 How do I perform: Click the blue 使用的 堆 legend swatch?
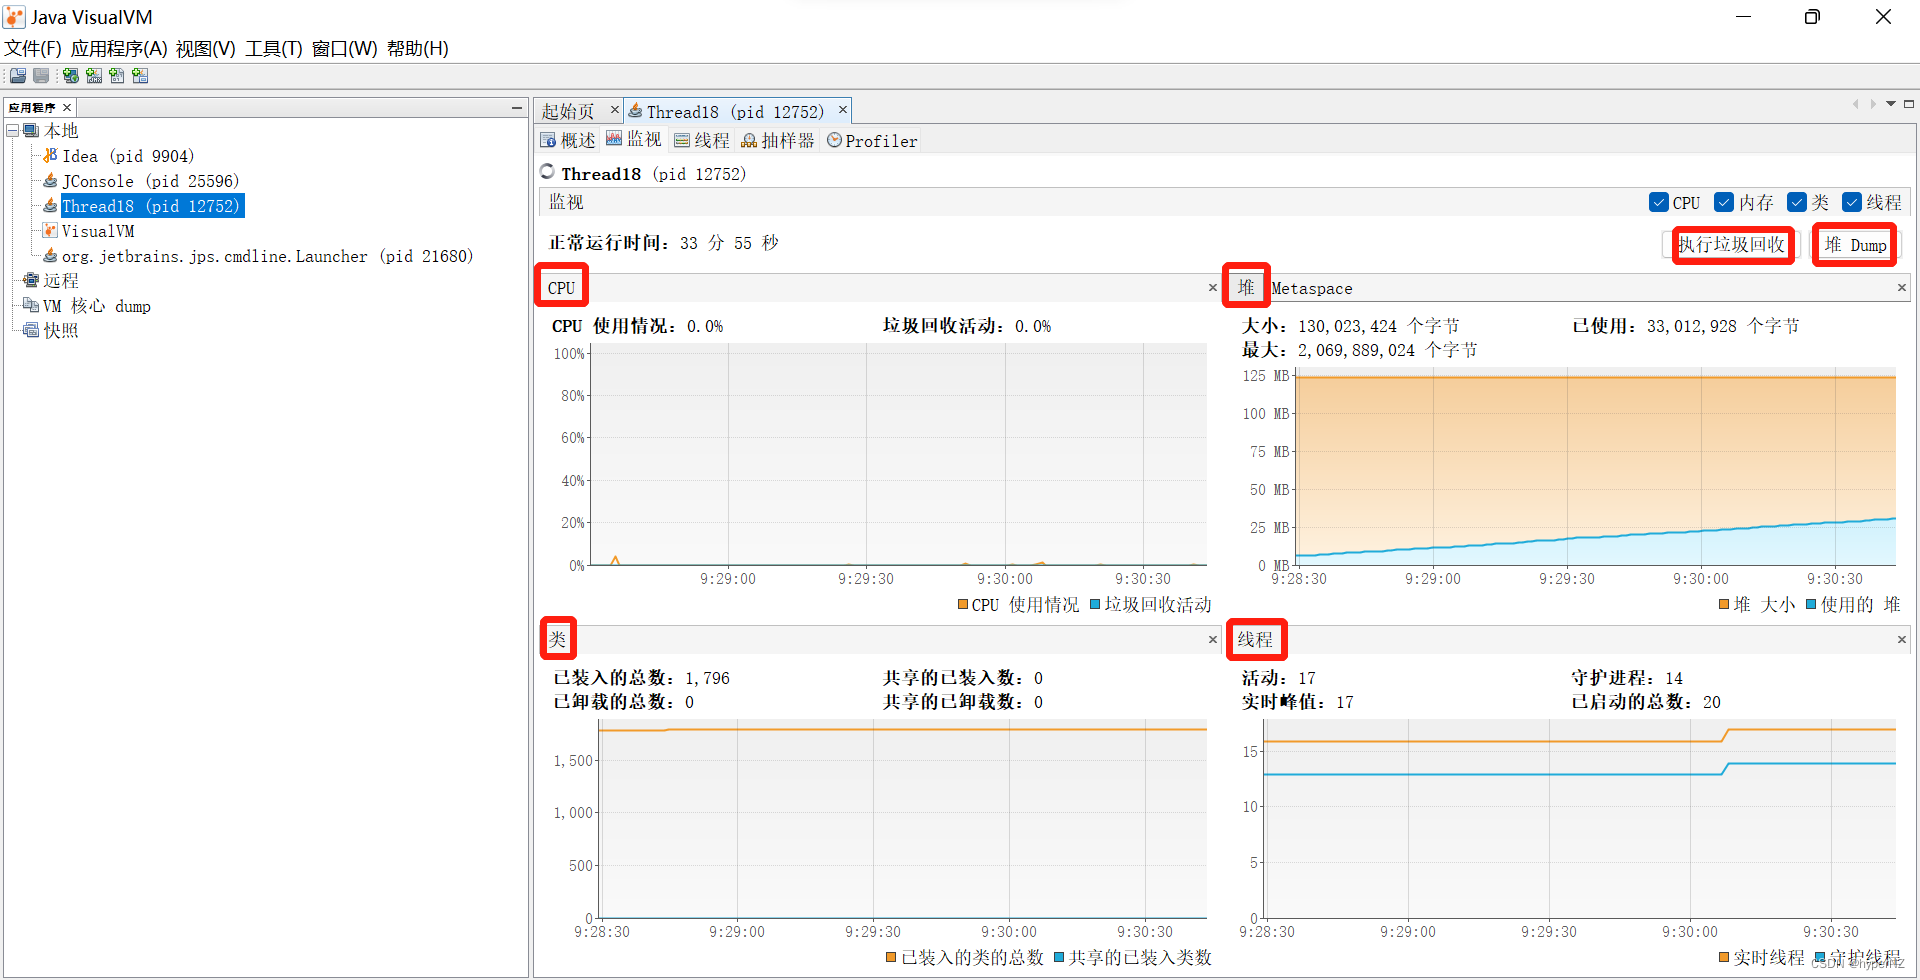coord(1811,604)
